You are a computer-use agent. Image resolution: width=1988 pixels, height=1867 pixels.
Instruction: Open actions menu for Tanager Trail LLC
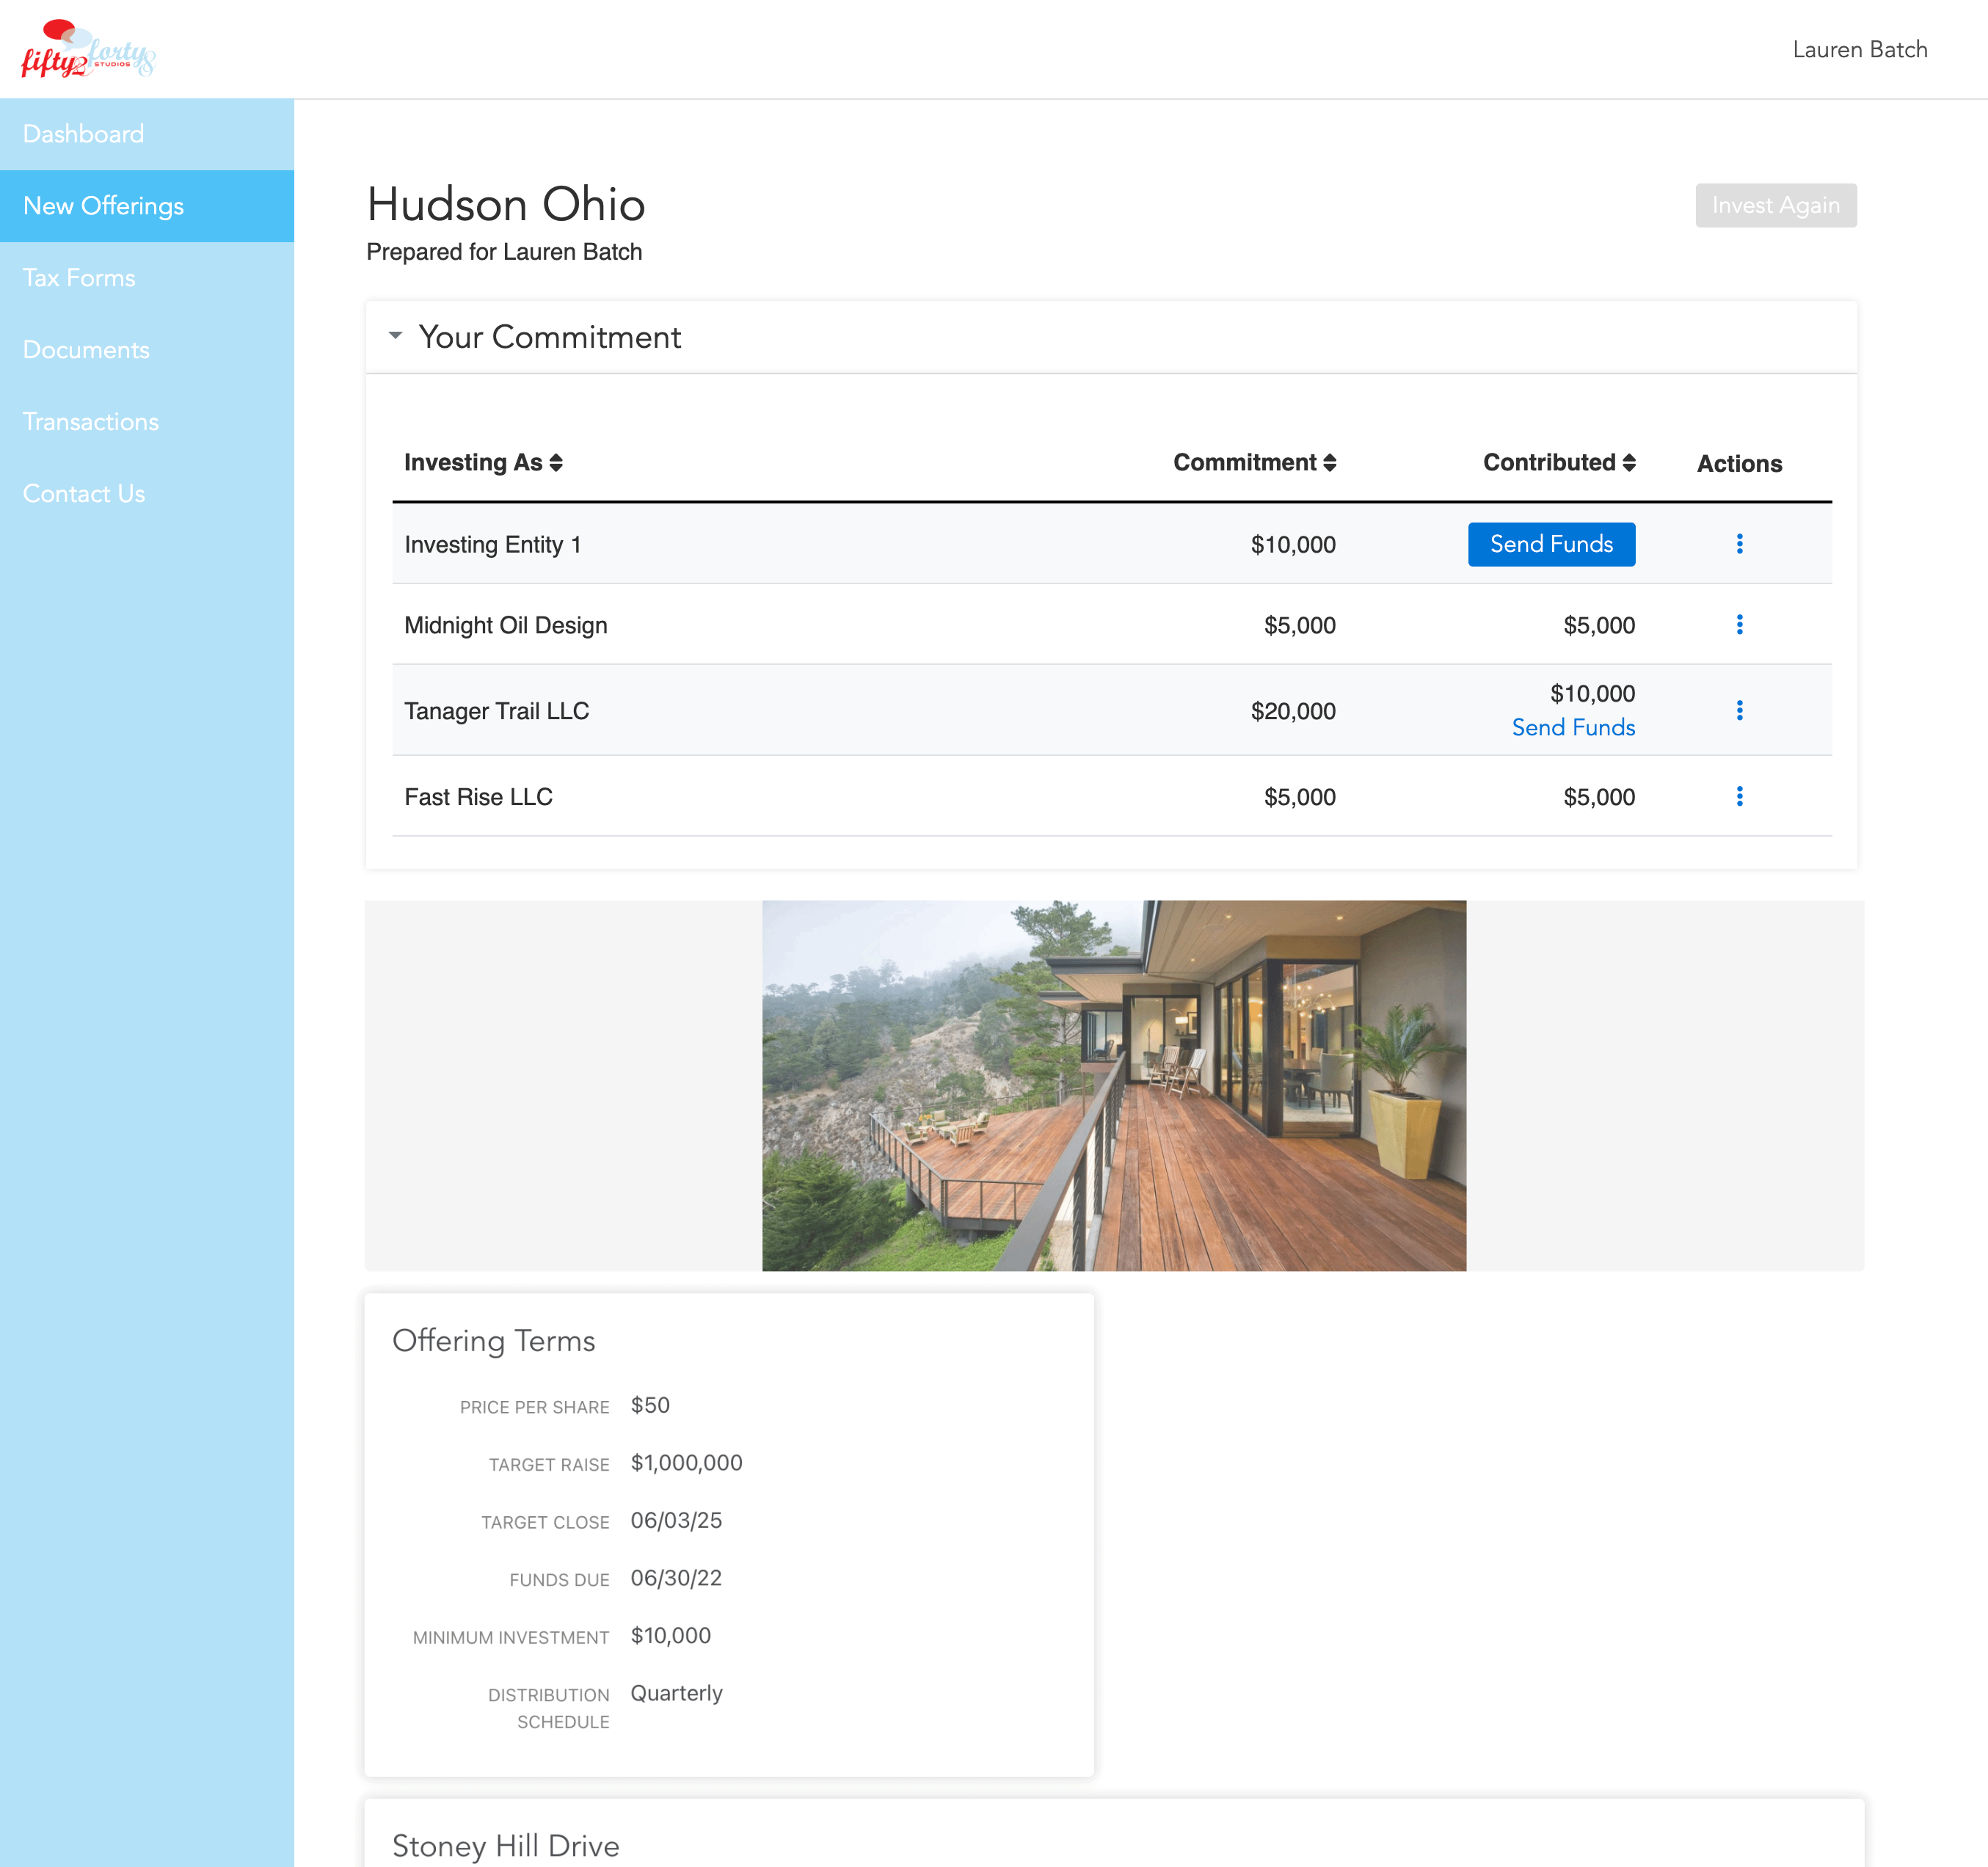click(x=1739, y=710)
